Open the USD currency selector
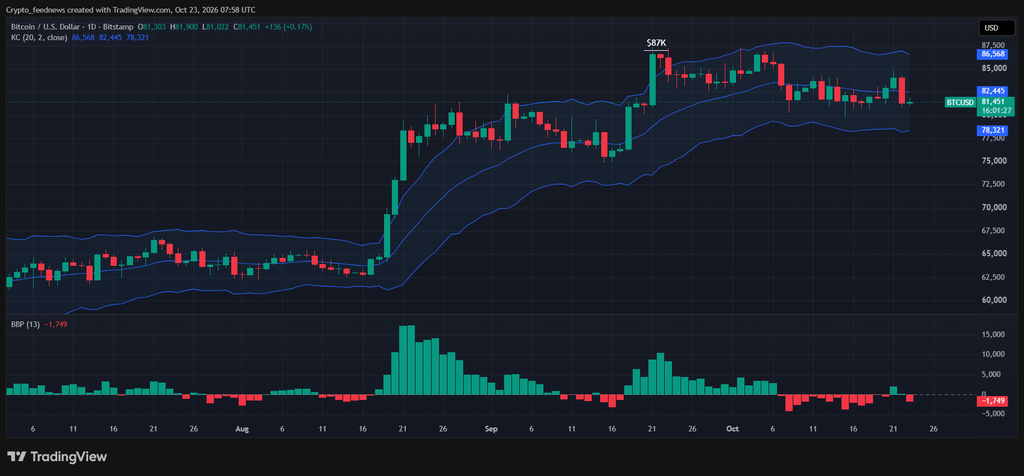The image size is (1024, 476). [997, 27]
